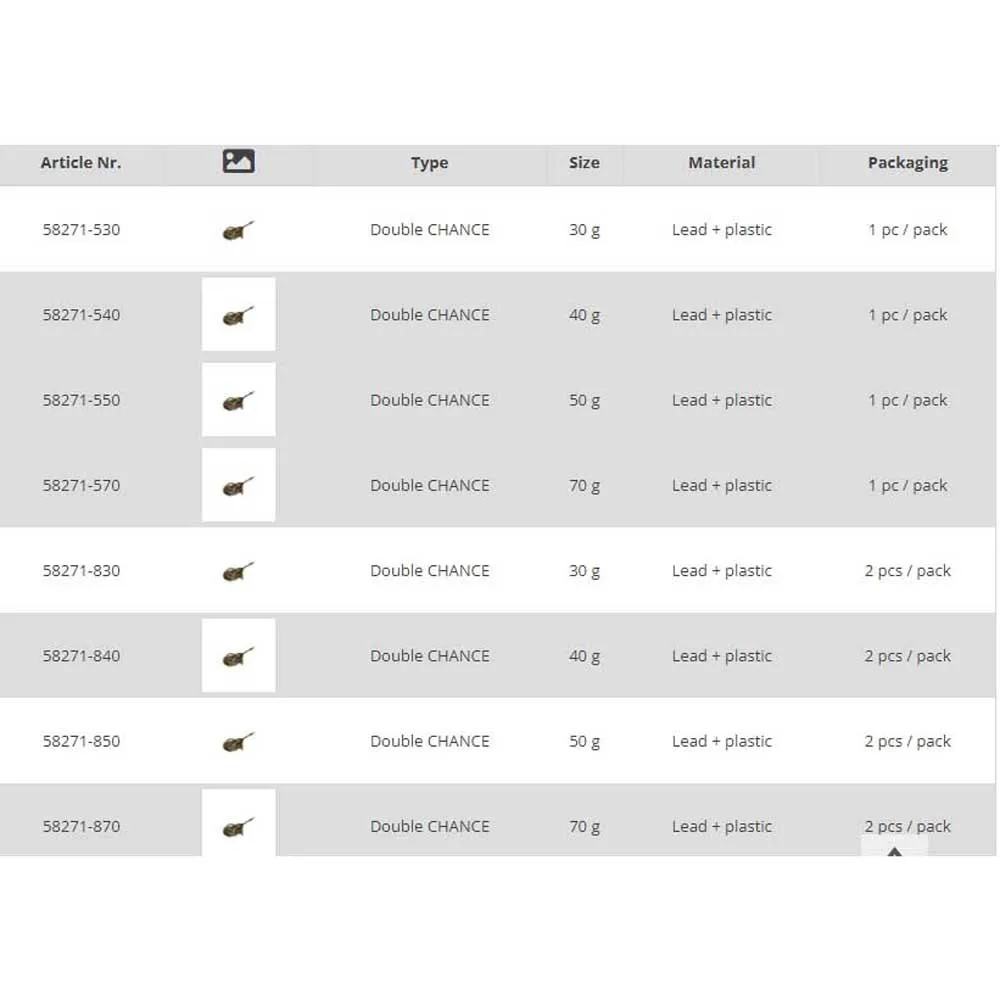Image resolution: width=1000 pixels, height=1000 pixels.
Task: Open product thumbnail for article 58271-570
Action: [x=238, y=485]
